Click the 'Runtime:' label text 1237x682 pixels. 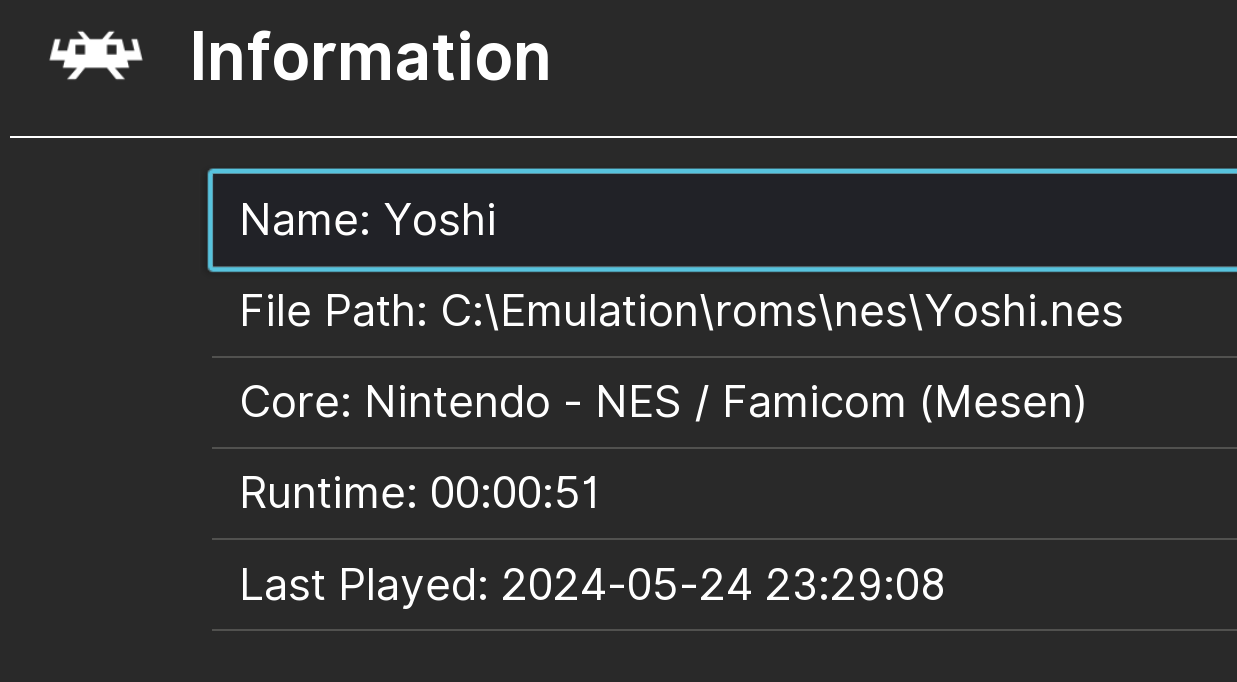pos(329,494)
